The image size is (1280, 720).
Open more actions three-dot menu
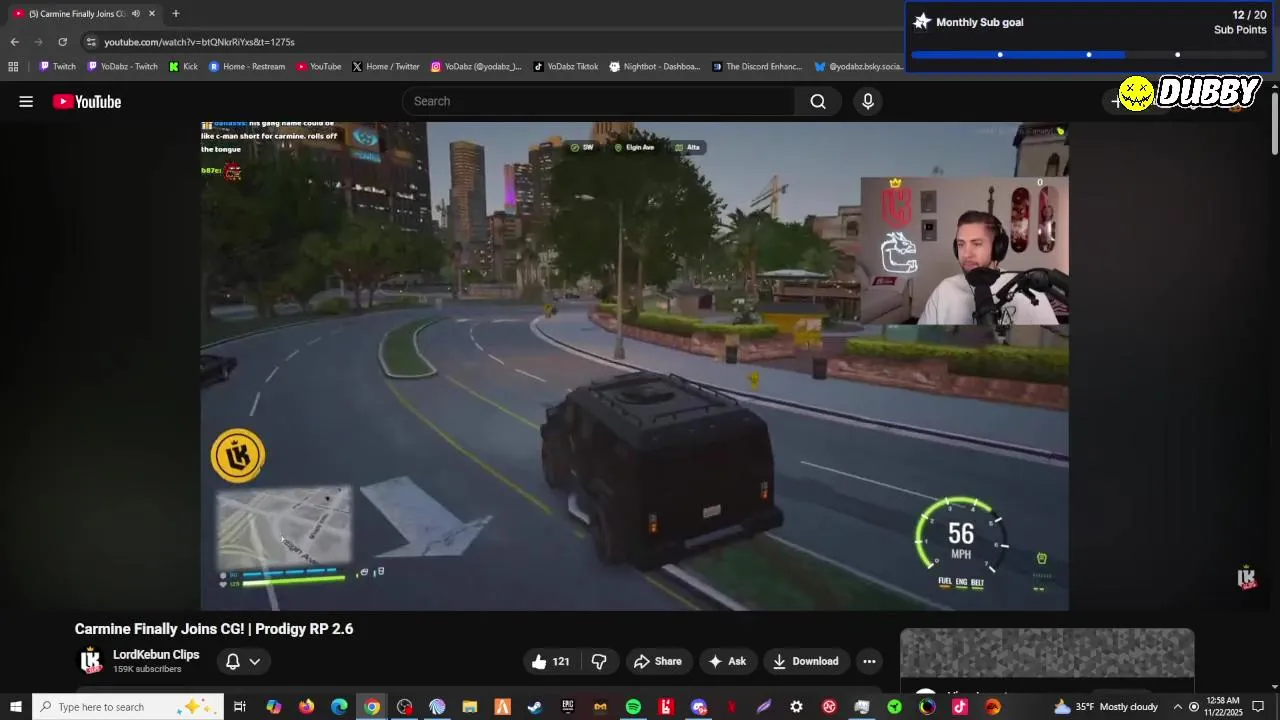click(869, 661)
